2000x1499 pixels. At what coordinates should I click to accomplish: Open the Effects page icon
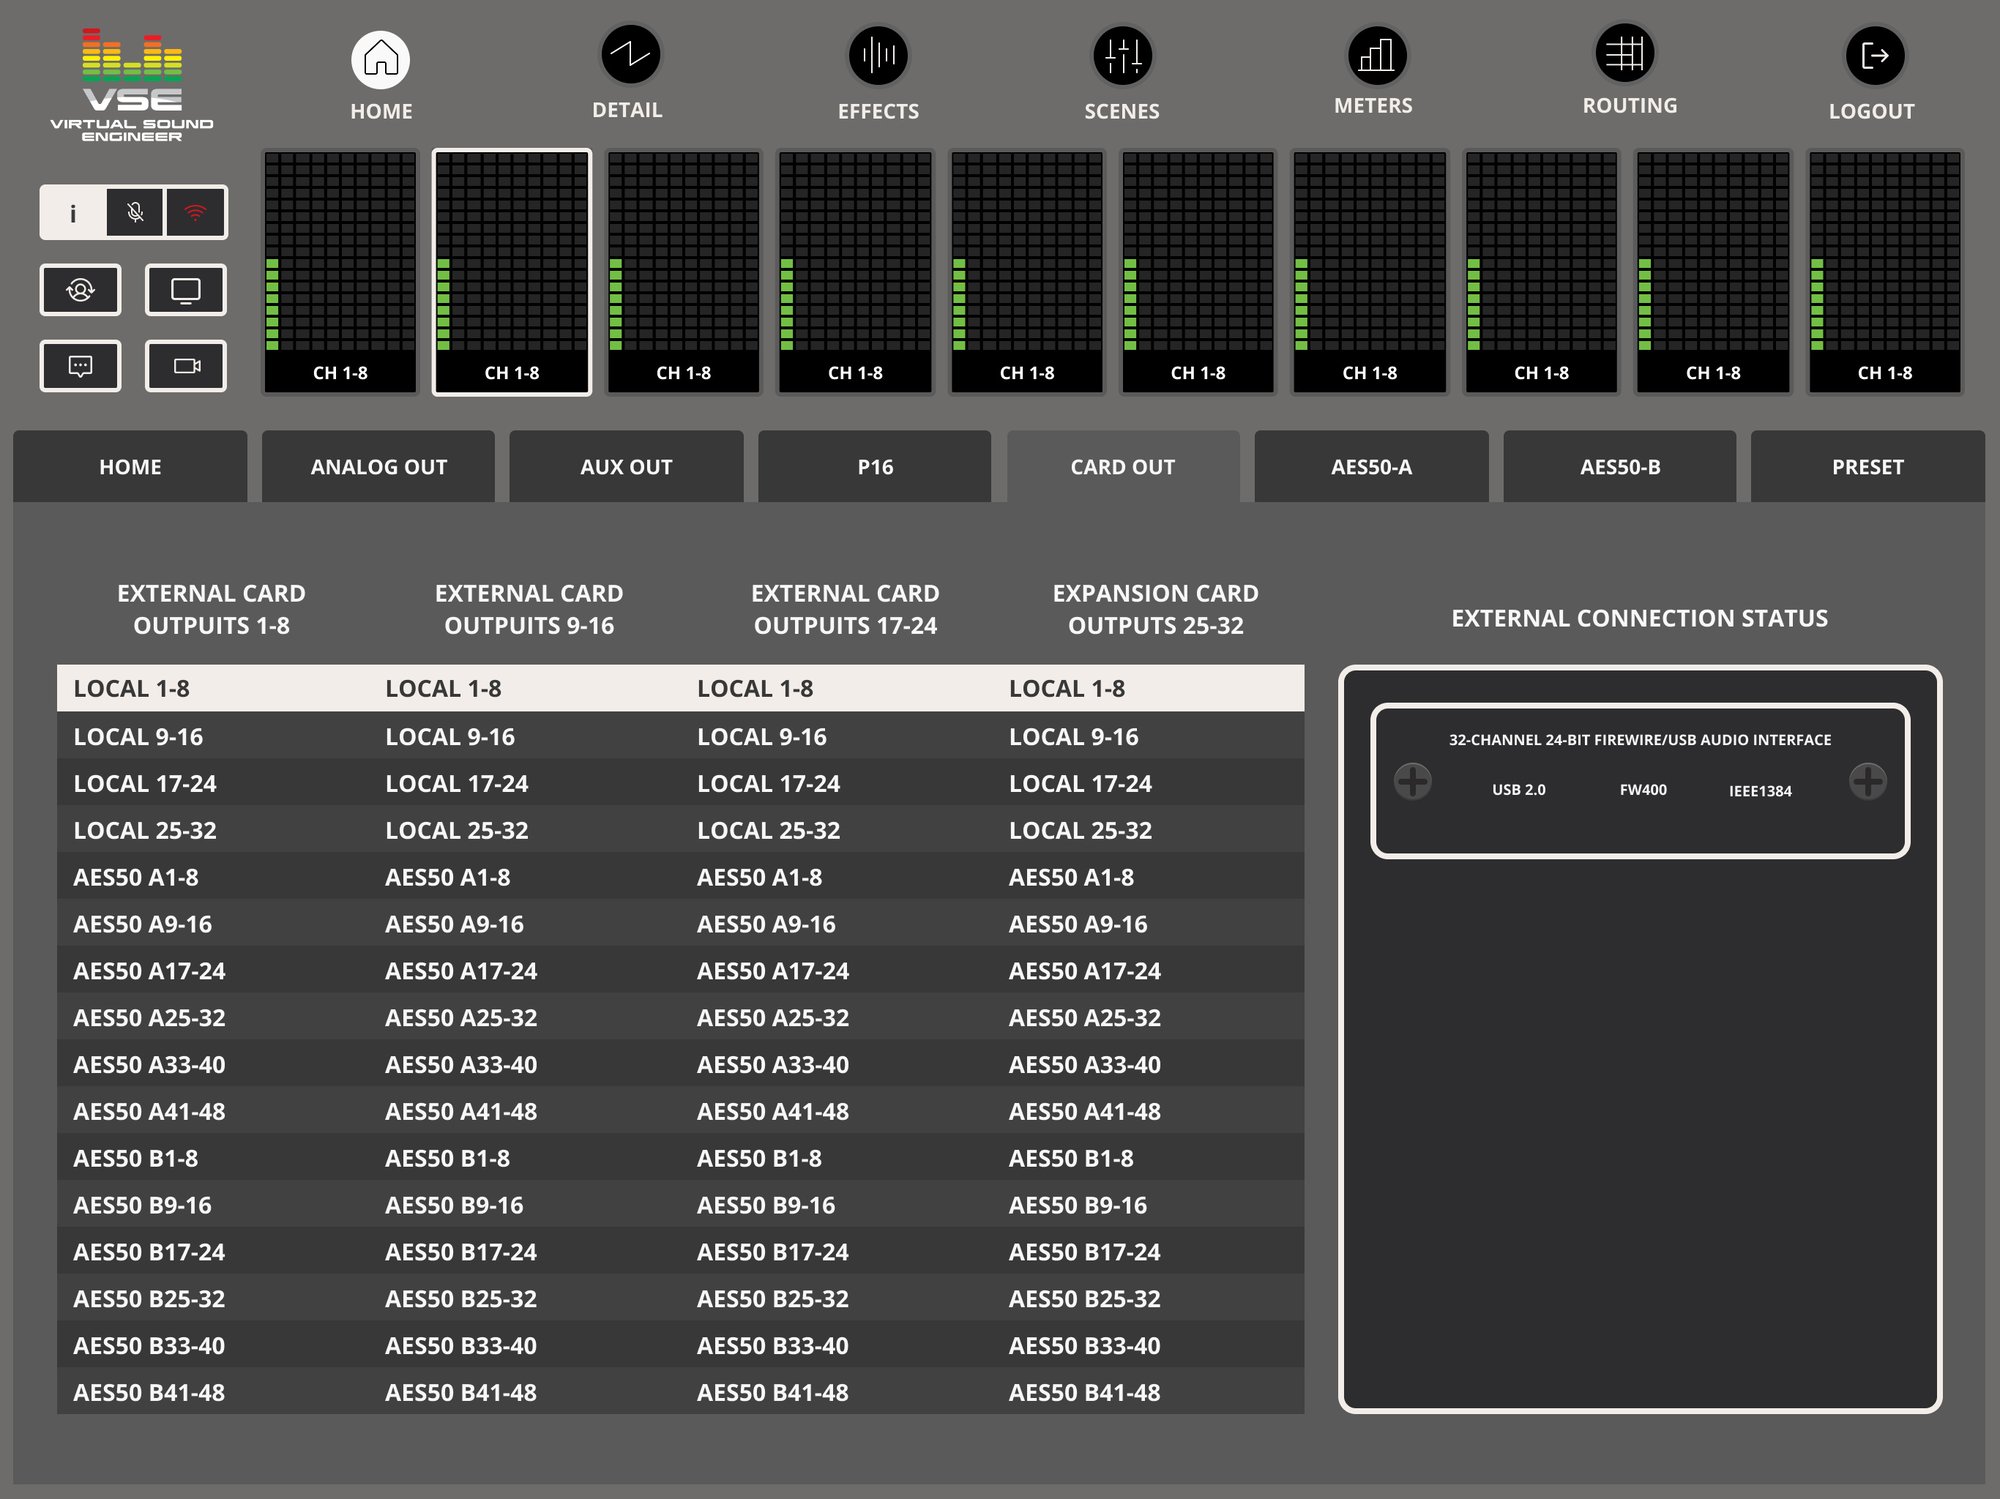(x=878, y=56)
